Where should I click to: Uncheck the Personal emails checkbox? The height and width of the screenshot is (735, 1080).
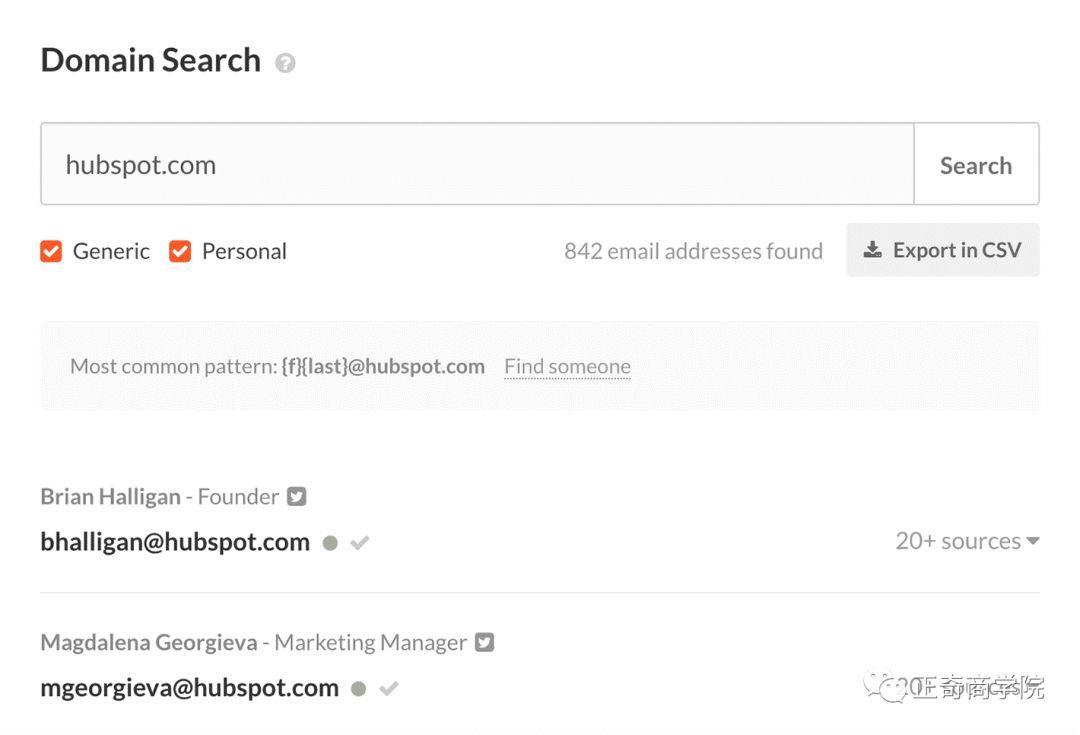(x=180, y=251)
